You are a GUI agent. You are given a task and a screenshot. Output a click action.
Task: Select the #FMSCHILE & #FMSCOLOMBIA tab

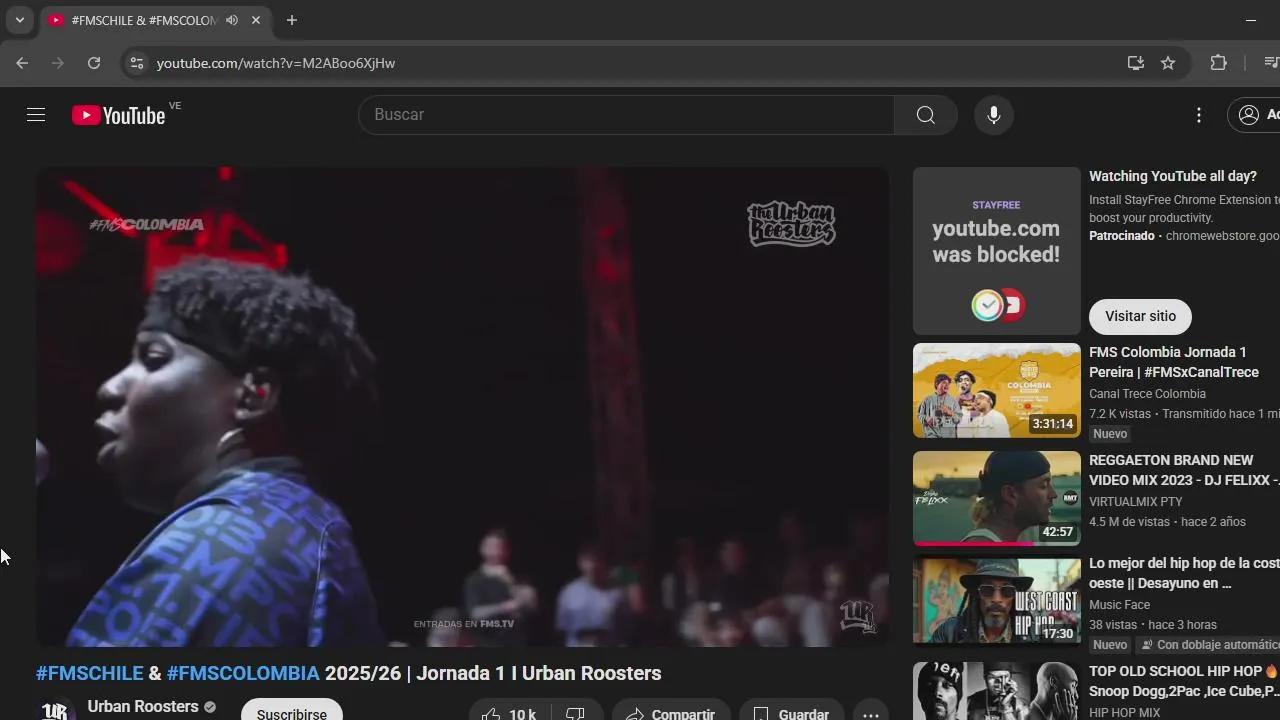[x=143, y=20]
